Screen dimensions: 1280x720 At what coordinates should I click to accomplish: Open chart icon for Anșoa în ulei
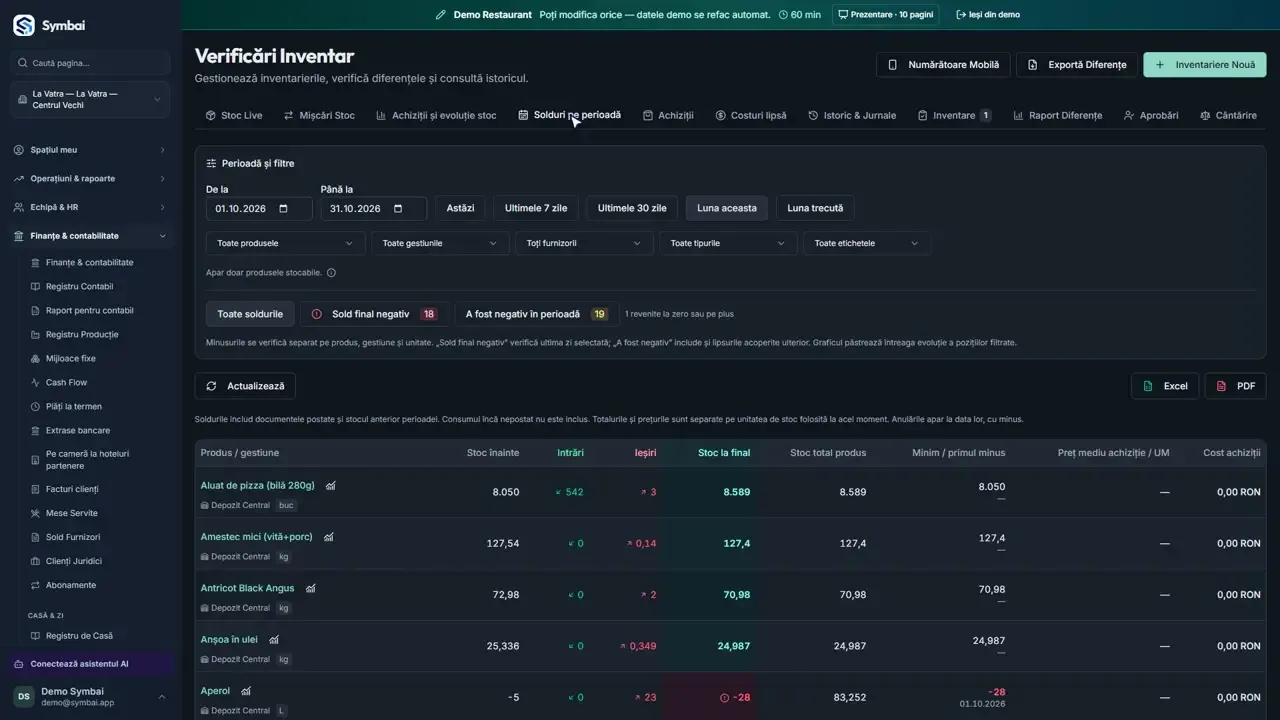coord(273,640)
